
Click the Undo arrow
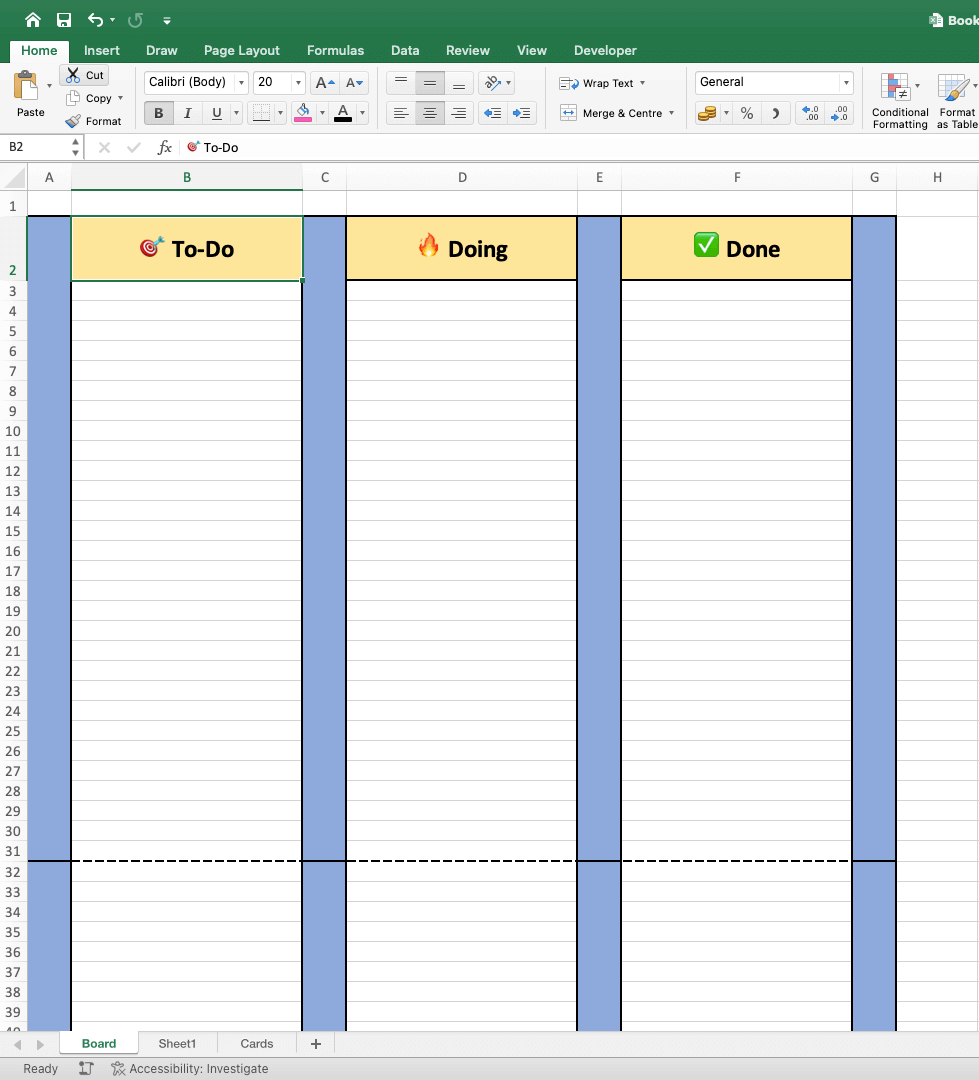96,18
